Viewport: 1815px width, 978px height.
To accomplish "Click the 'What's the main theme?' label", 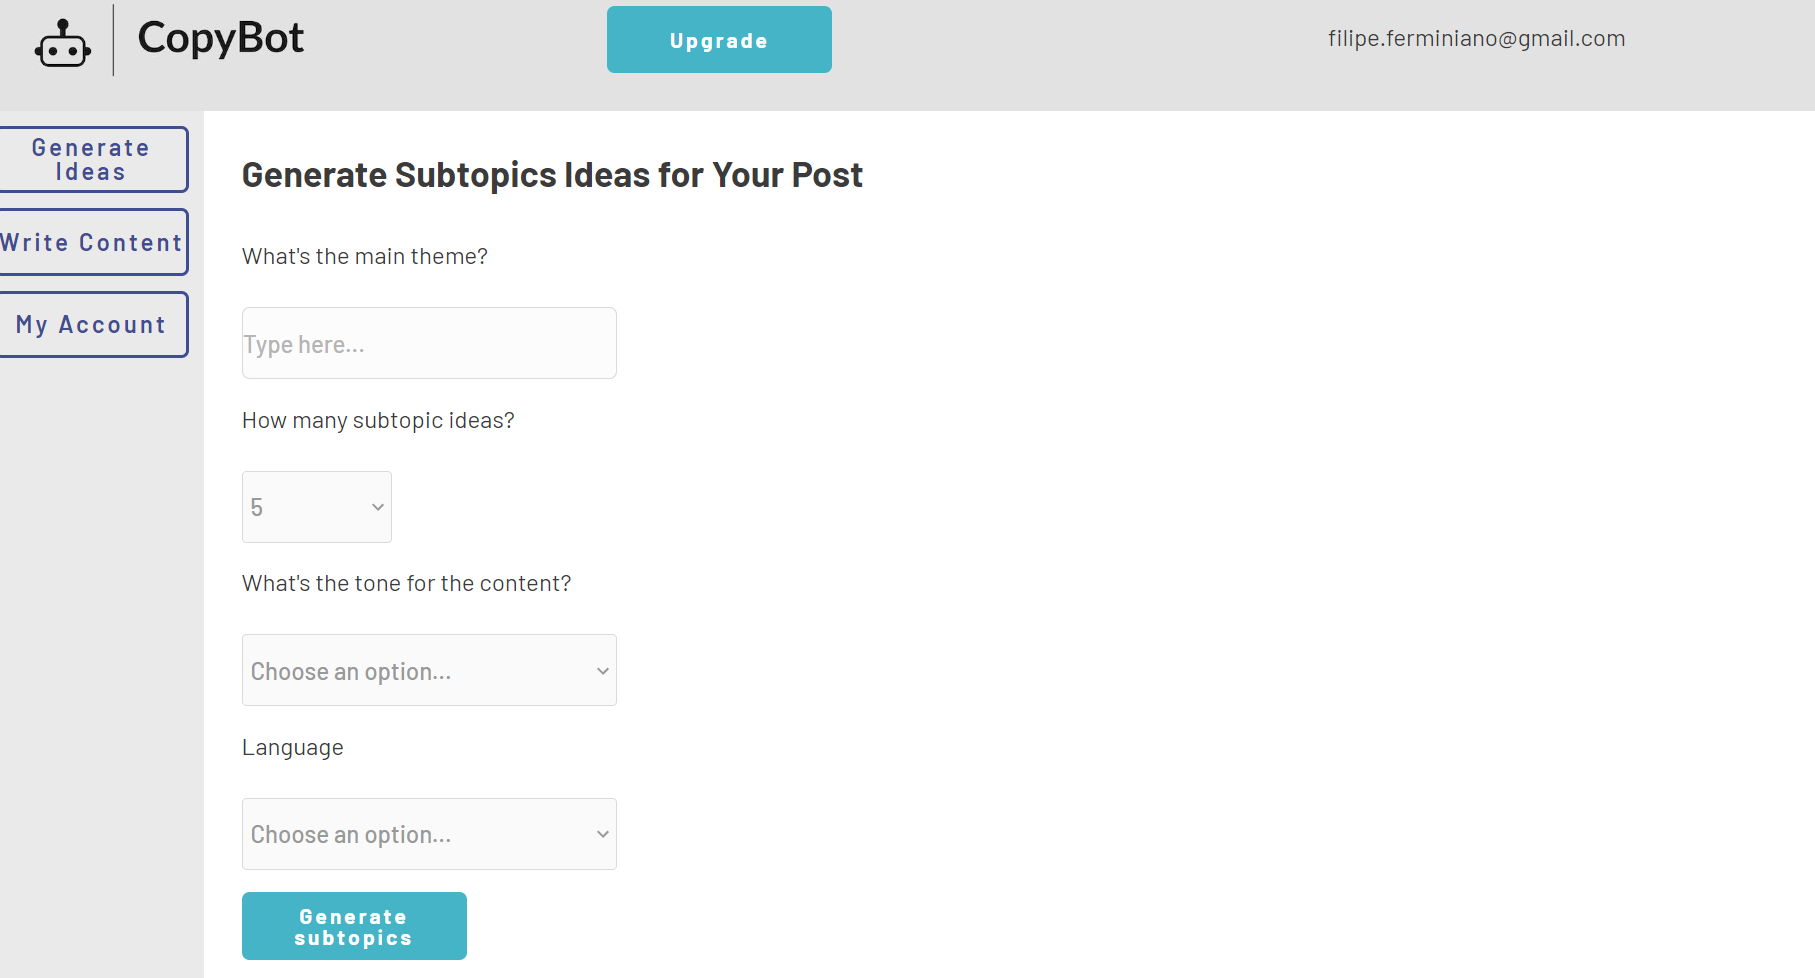I will (365, 256).
